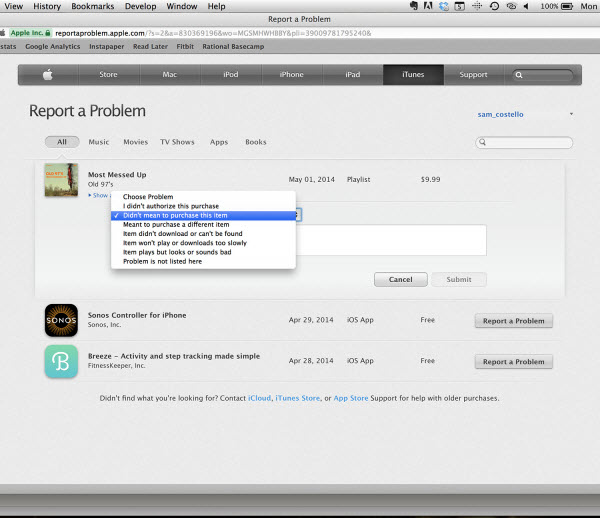Report a Problem for Sonos Controller

pyautogui.click(x=513, y=321)
